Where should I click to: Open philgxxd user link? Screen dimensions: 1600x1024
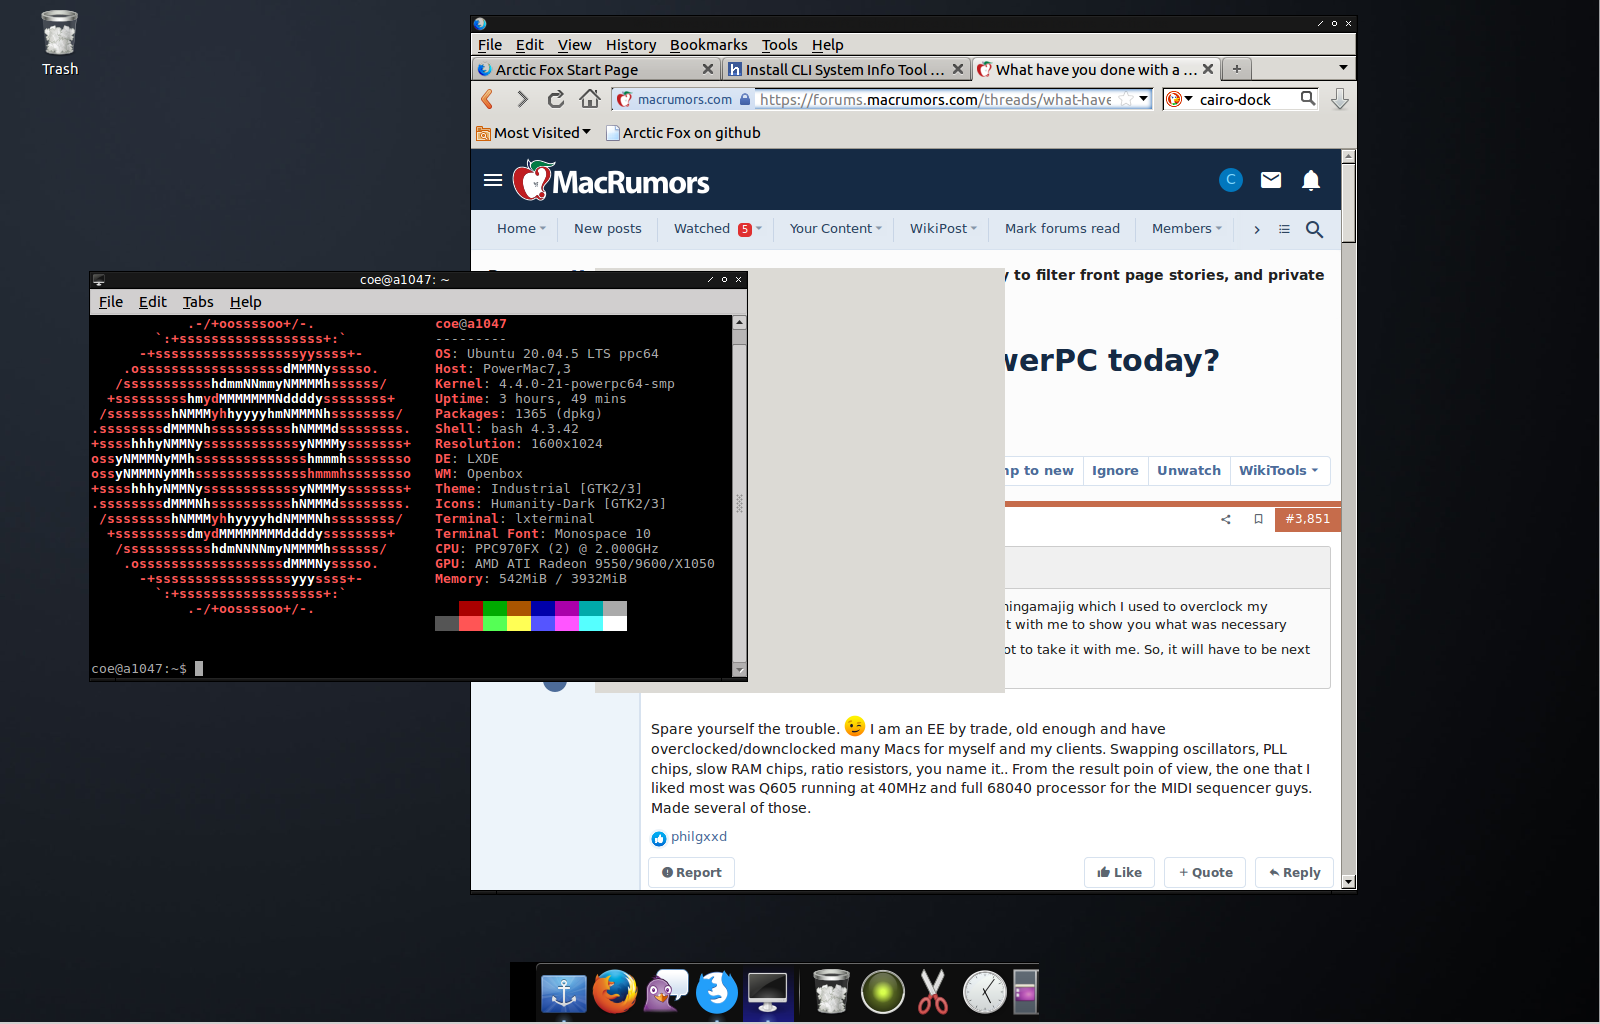click(699, 837)
